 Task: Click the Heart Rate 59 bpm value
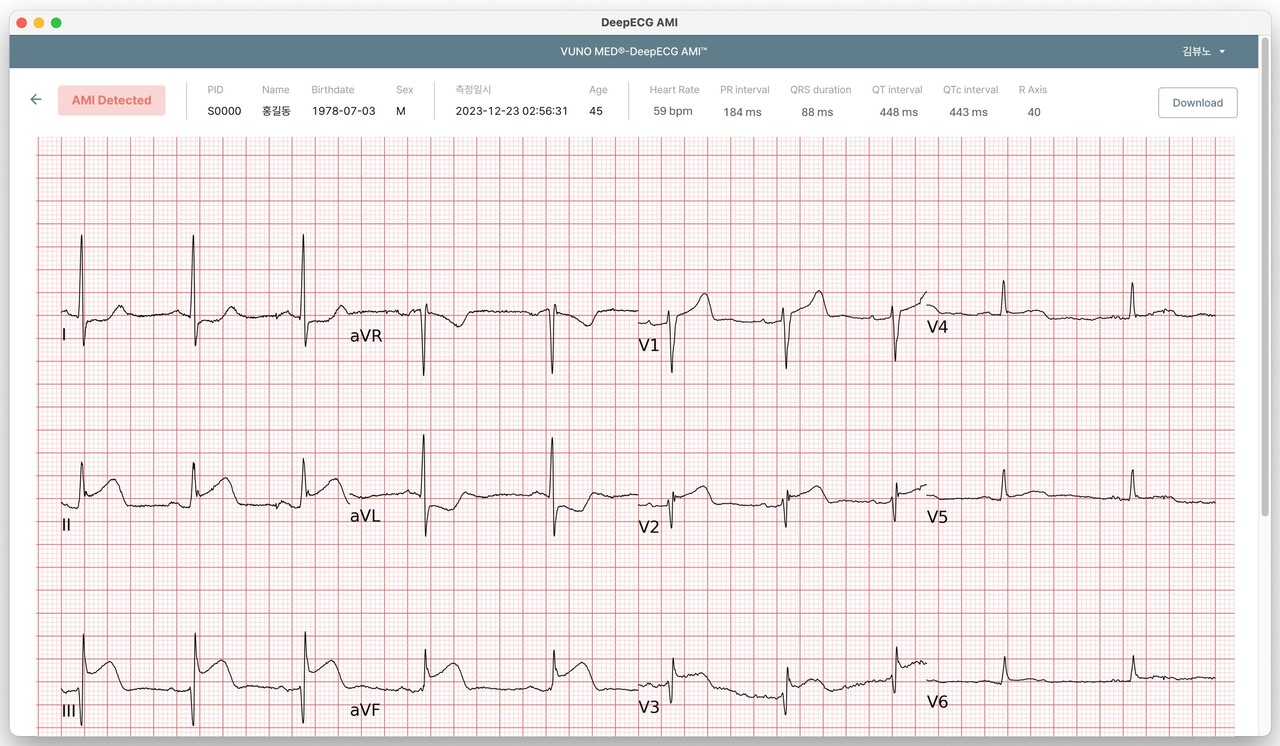point(672,111)
